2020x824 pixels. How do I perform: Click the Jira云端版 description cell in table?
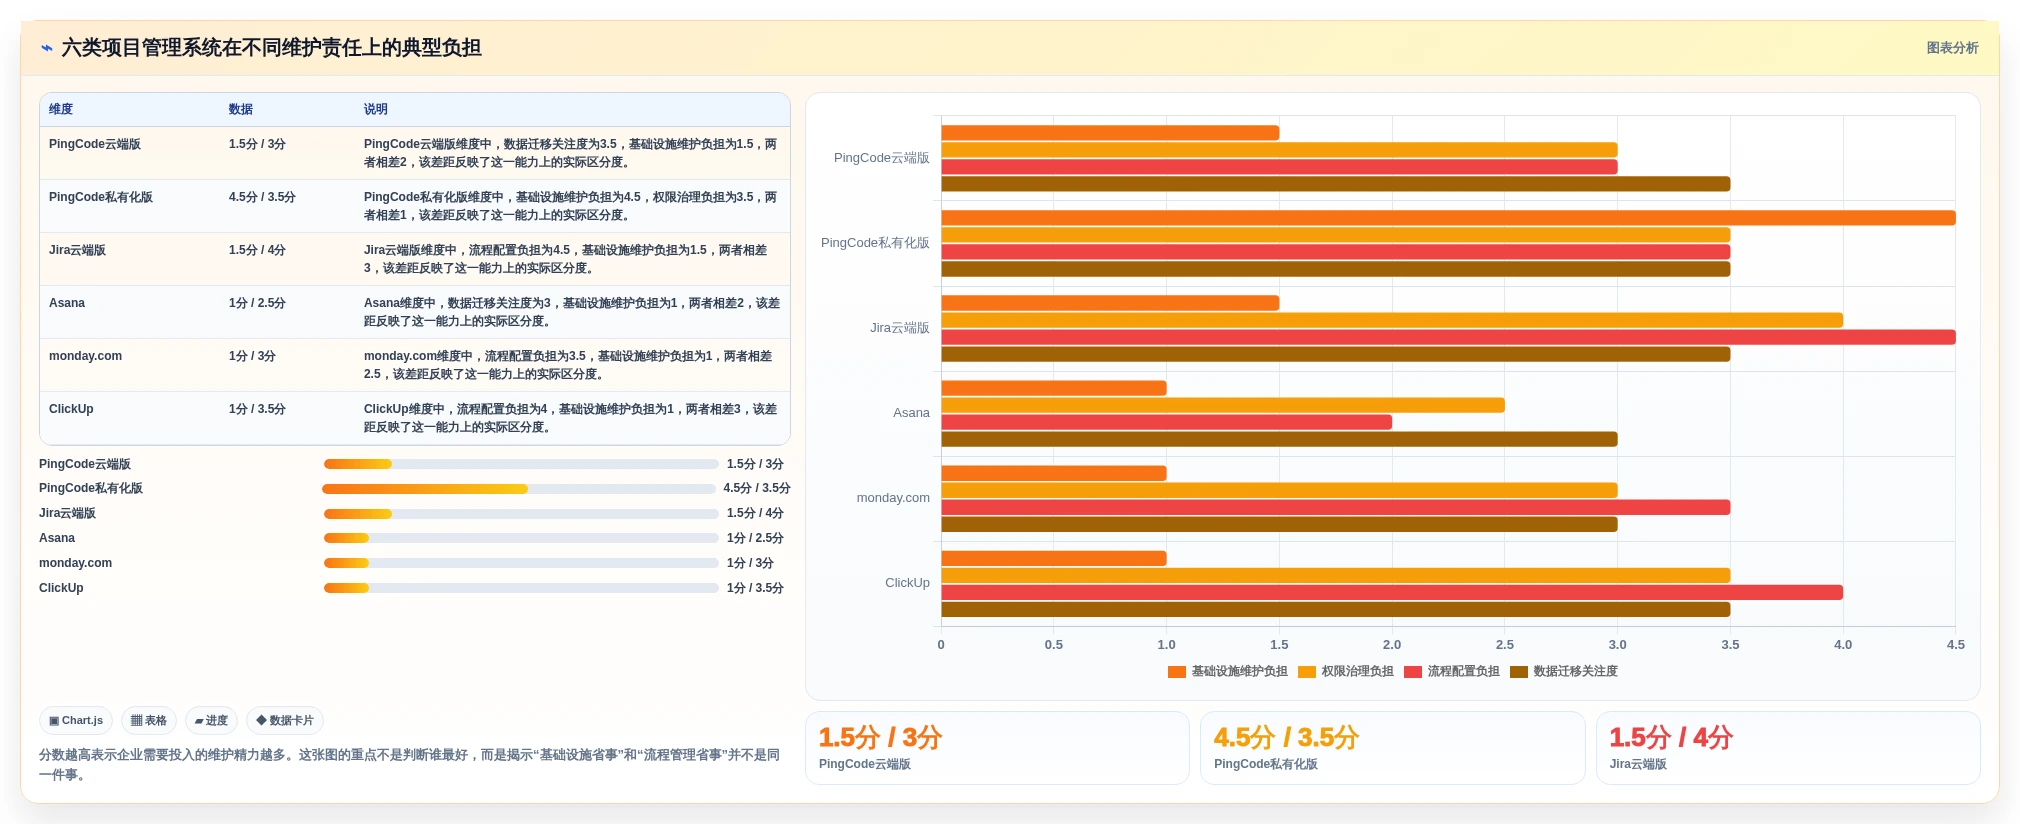(571, 259)
